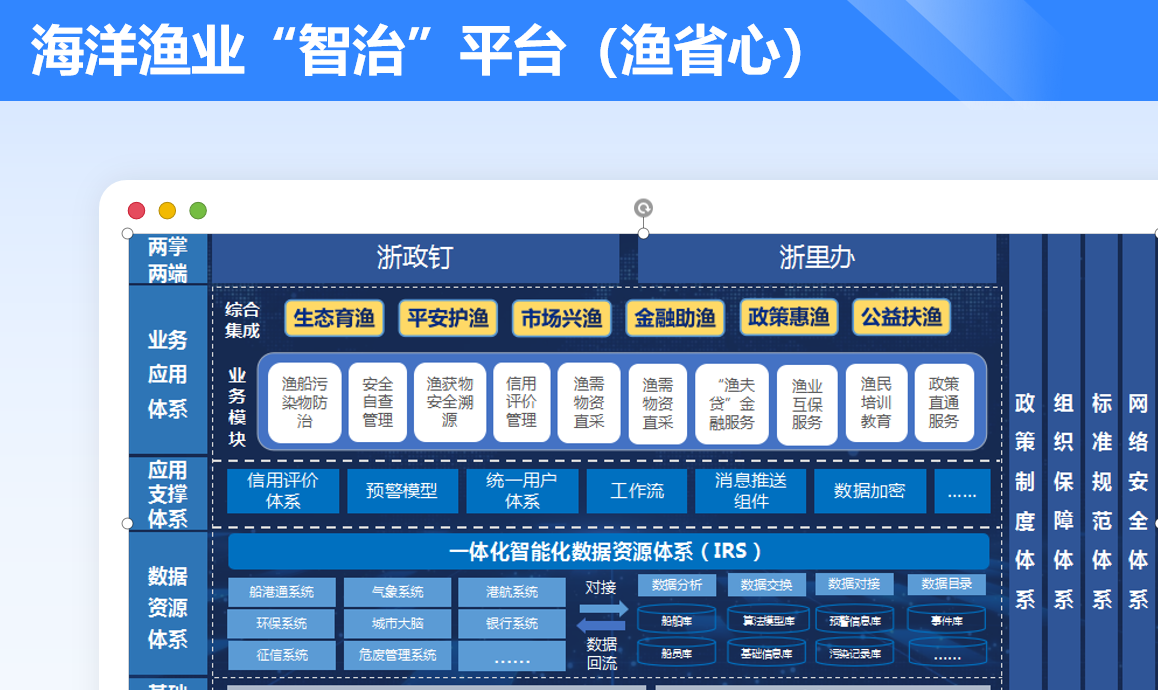Click the left-pointing arrow above 数据回流

(x=601, y=626)
